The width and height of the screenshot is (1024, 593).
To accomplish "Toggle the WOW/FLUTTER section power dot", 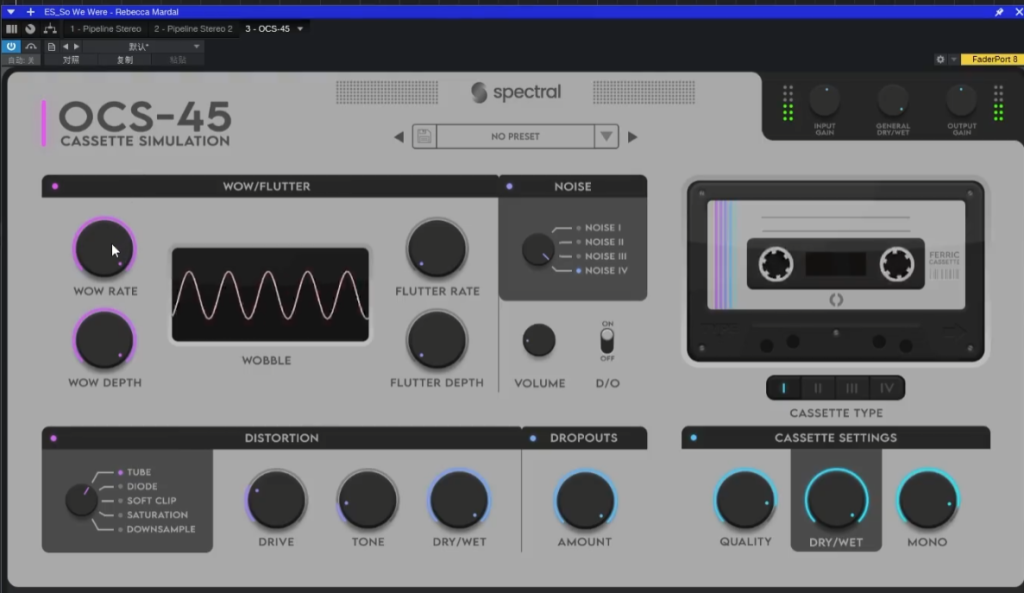I will (55, 186).
